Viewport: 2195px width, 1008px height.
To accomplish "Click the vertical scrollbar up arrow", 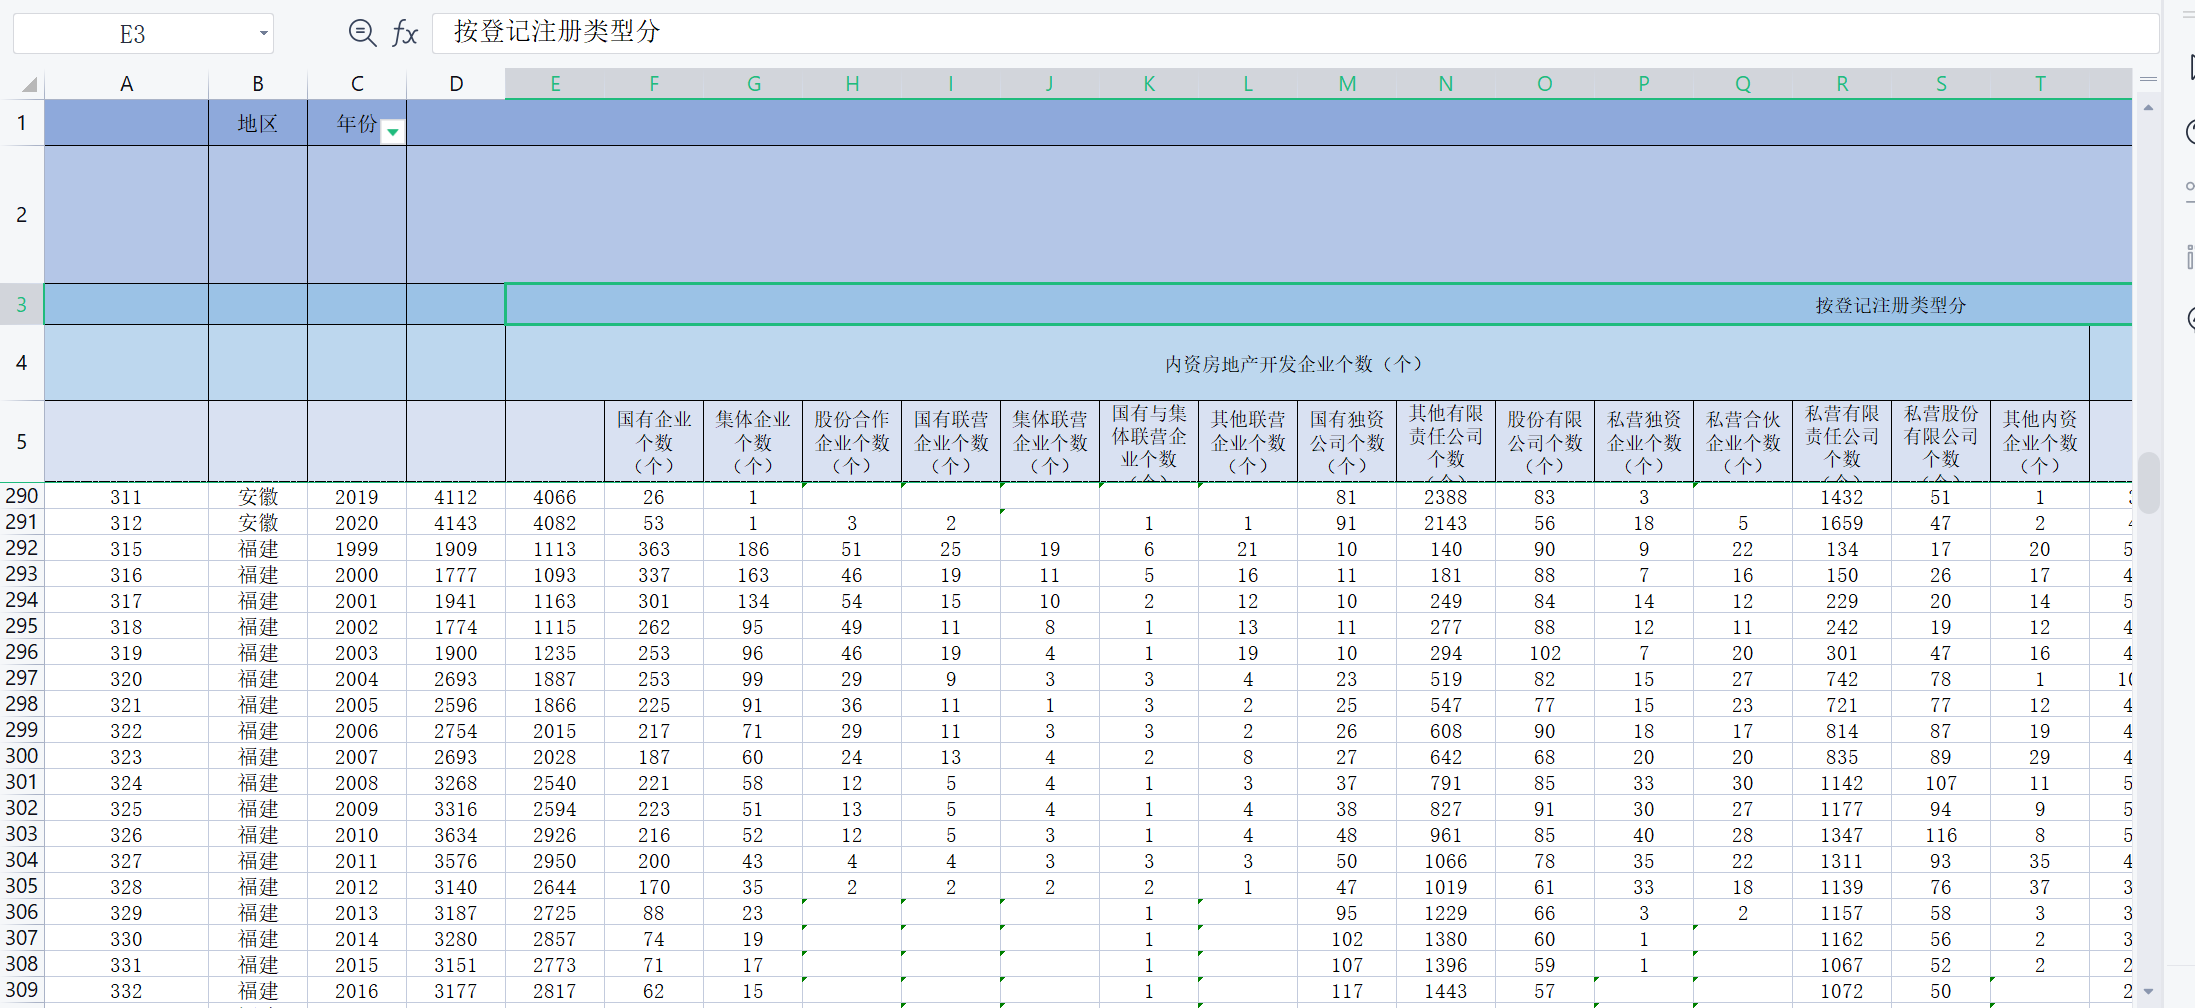I will [x=2148, y=107].
